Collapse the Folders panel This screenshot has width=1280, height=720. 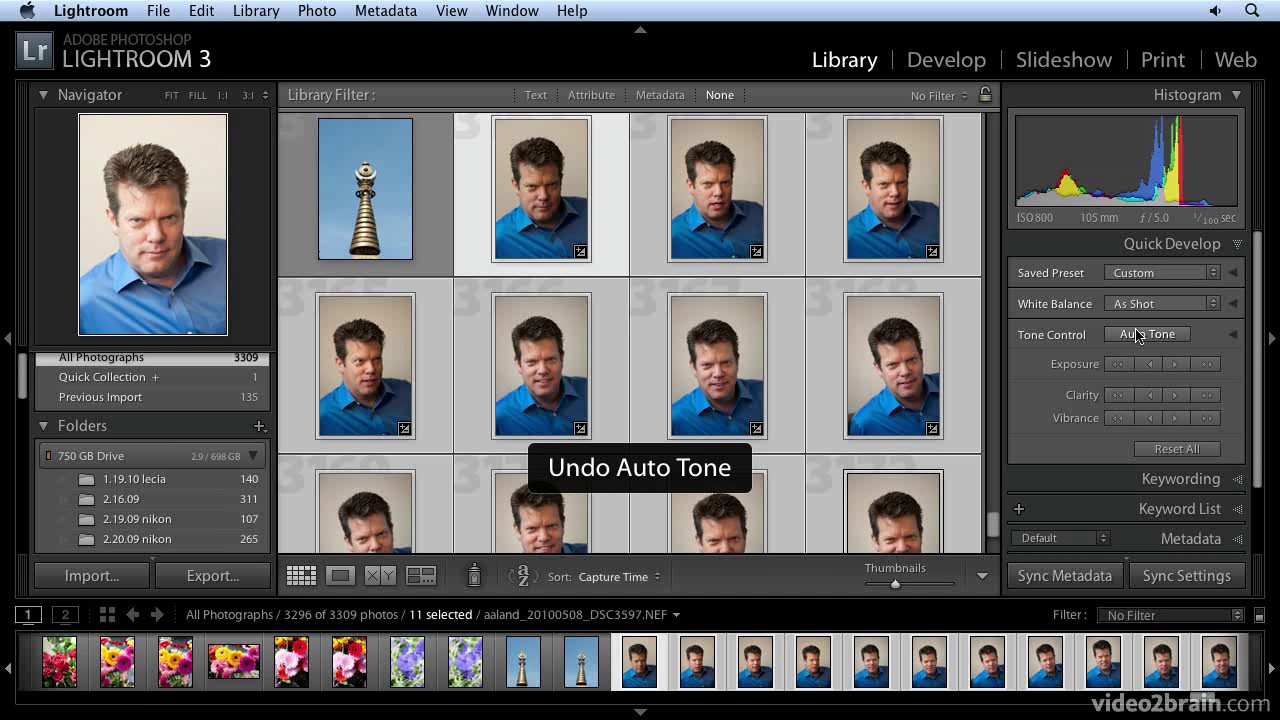click(43, 426)
